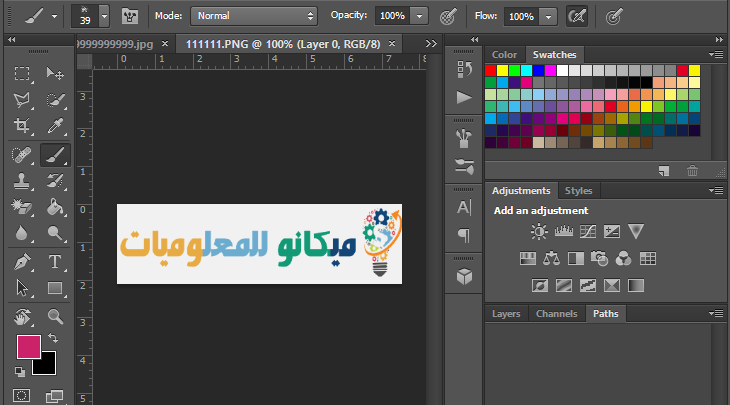Open the 3D panel cube icon
This screenshot has height=405, width=730.
tap(464, 277)
